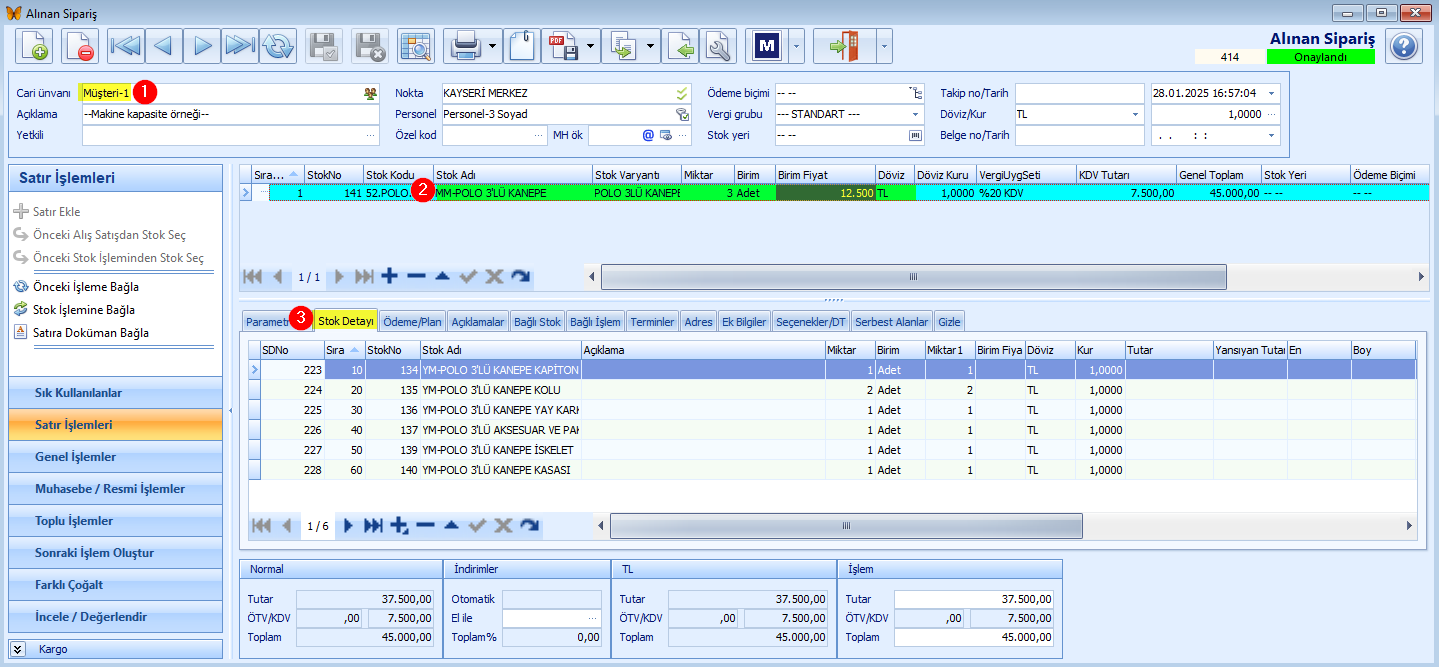Click the exit door icon
The width and height of the screenshot is (1439, 667).
845,46
